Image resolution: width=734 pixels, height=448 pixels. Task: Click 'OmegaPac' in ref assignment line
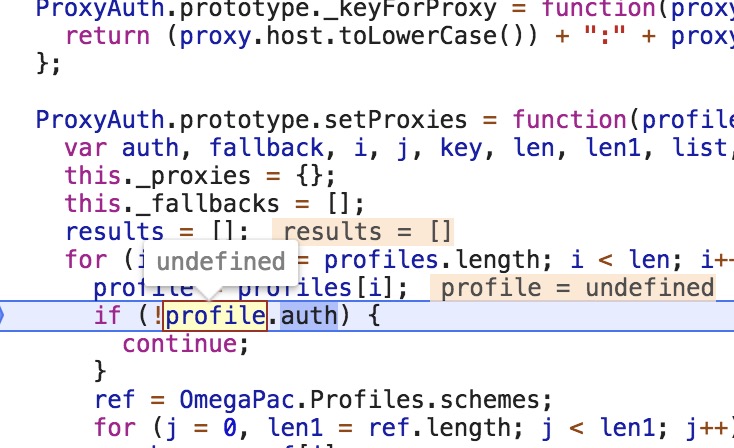(237, 400)
